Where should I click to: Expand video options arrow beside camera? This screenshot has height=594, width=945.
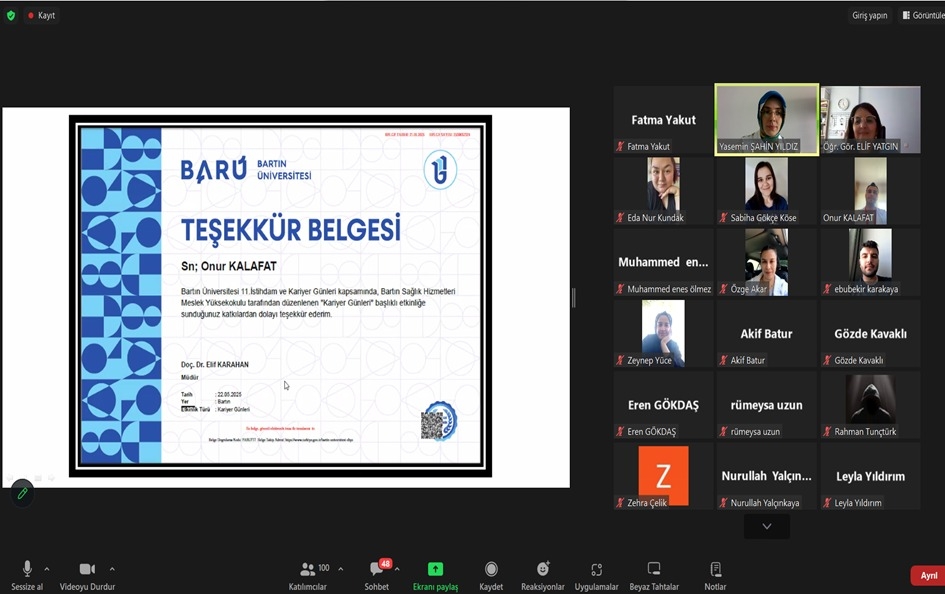click(112, 569)
